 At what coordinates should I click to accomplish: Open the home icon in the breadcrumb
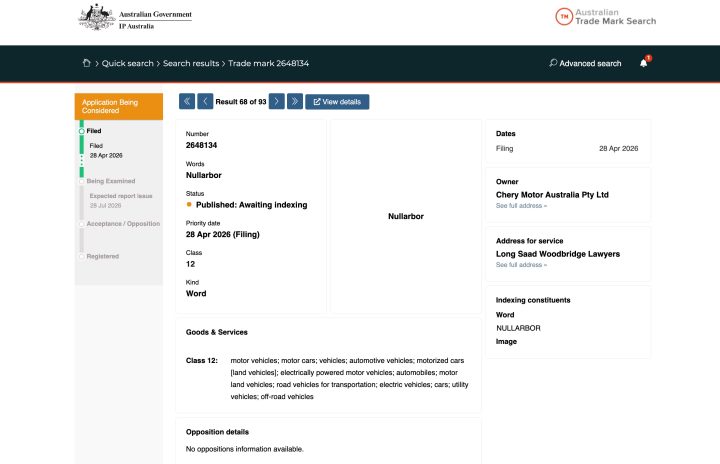pyautogui.click(x=86, y=63)
